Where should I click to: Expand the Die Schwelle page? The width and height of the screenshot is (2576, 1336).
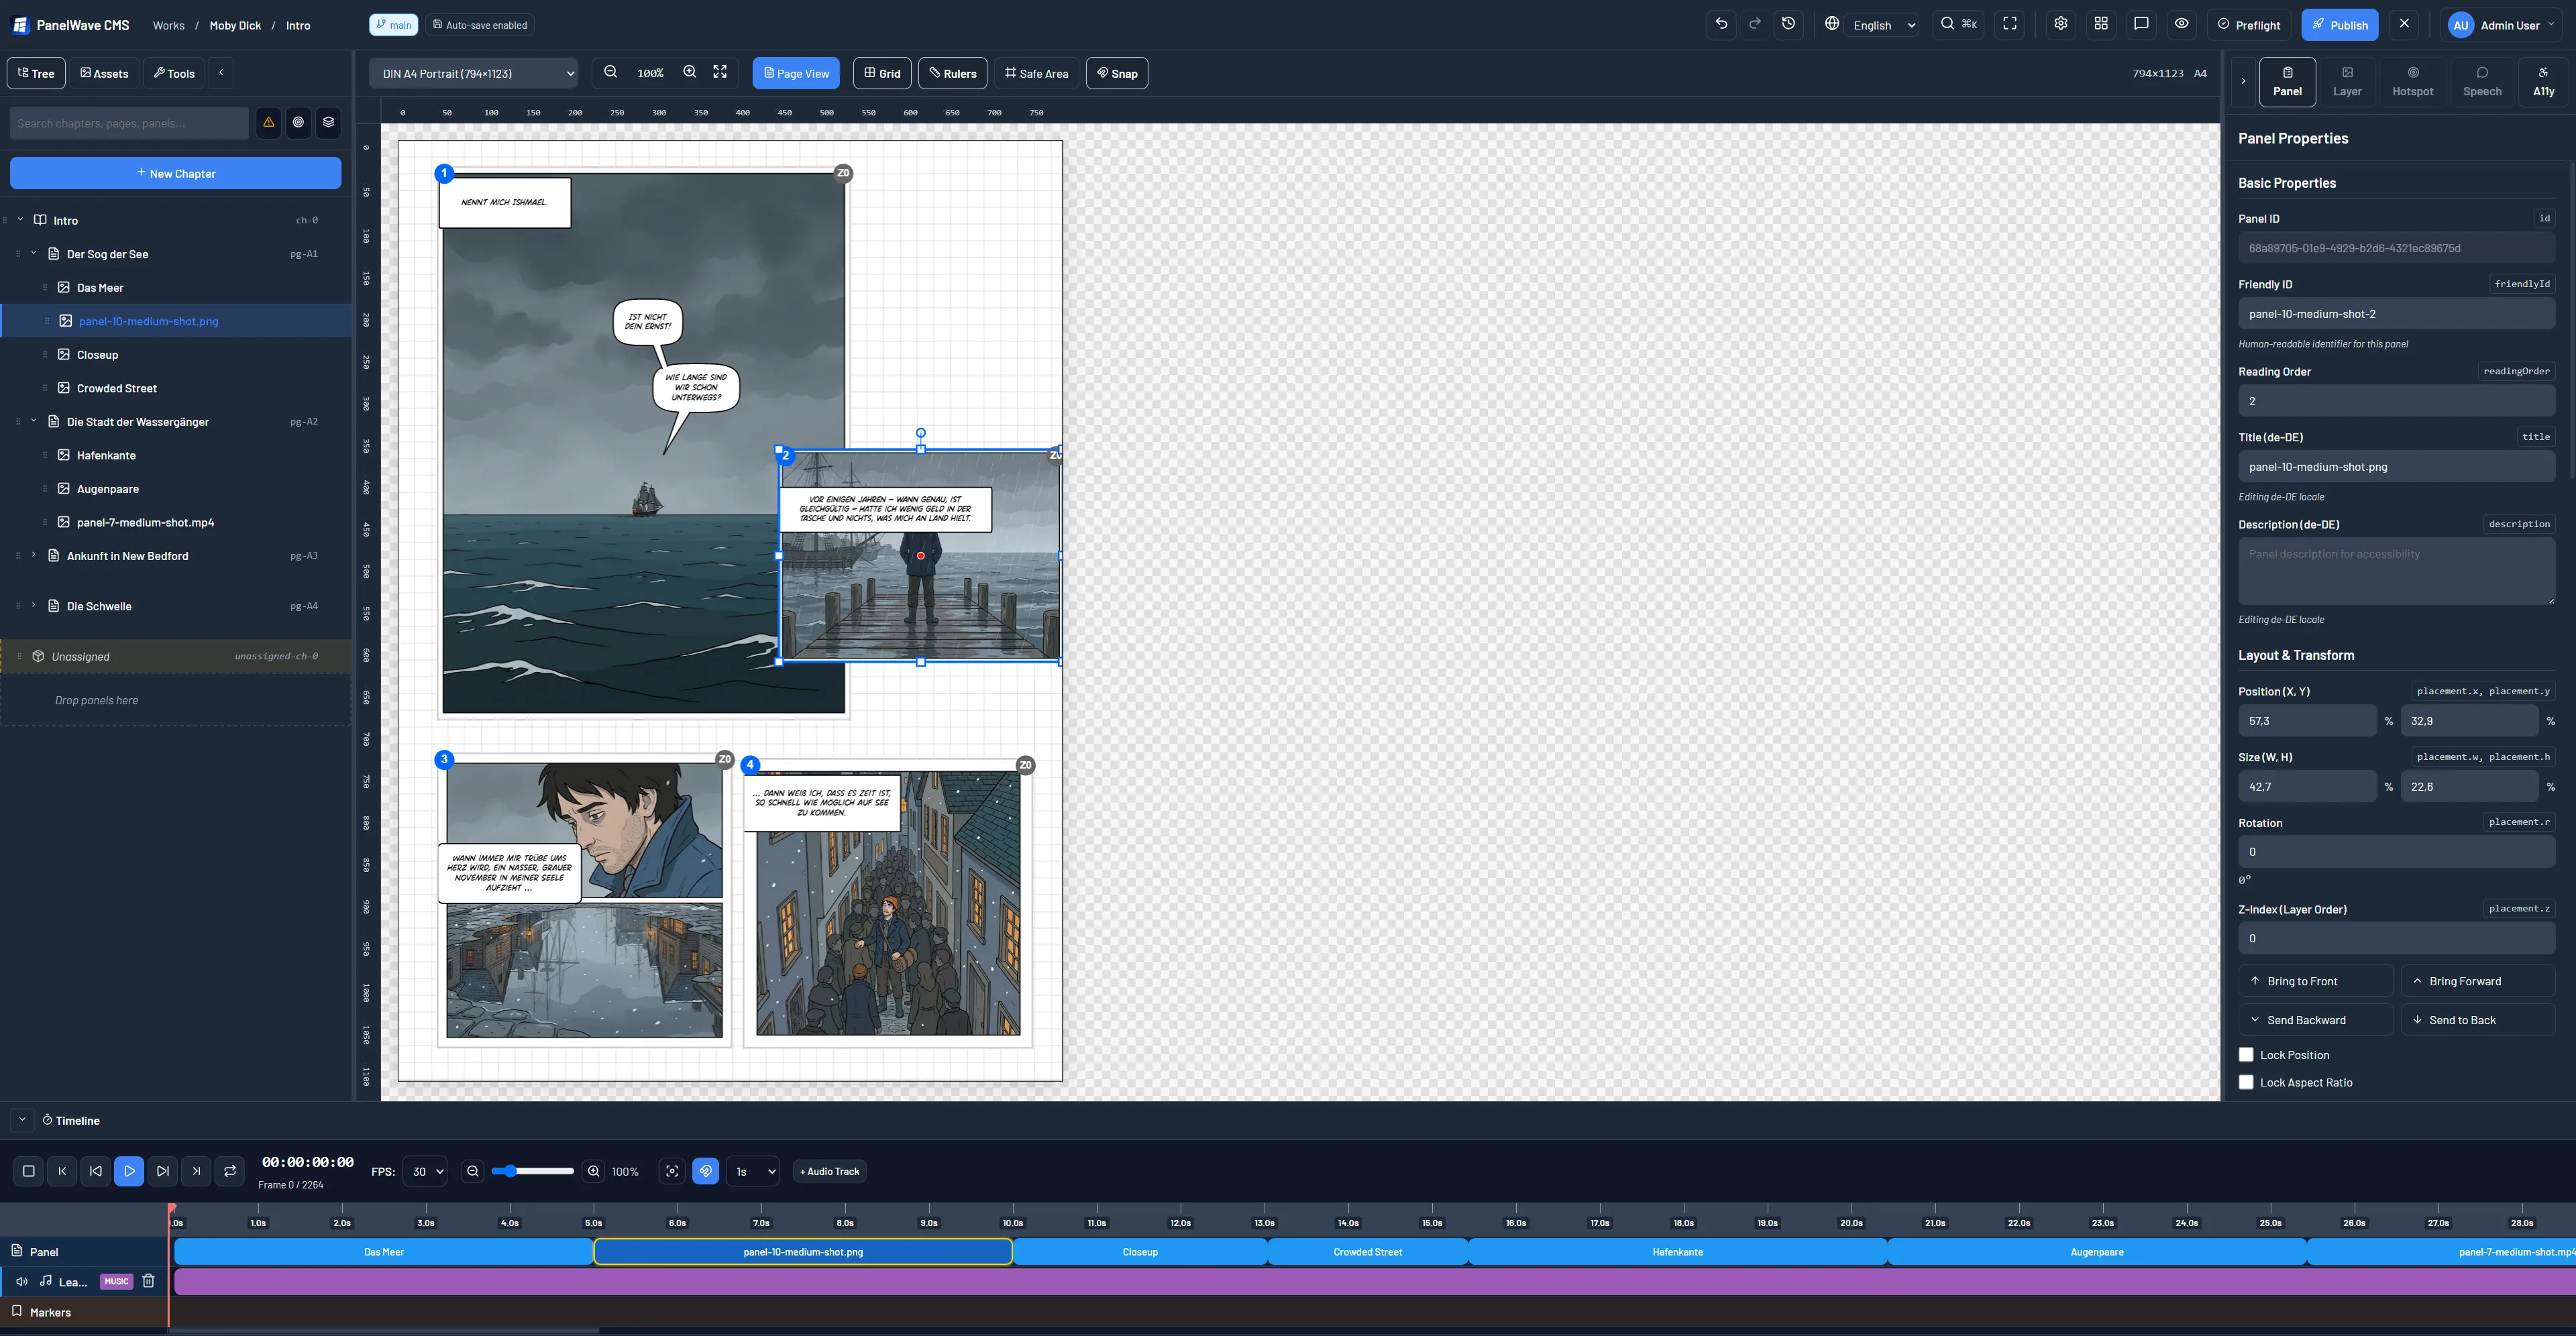[34, 605]
